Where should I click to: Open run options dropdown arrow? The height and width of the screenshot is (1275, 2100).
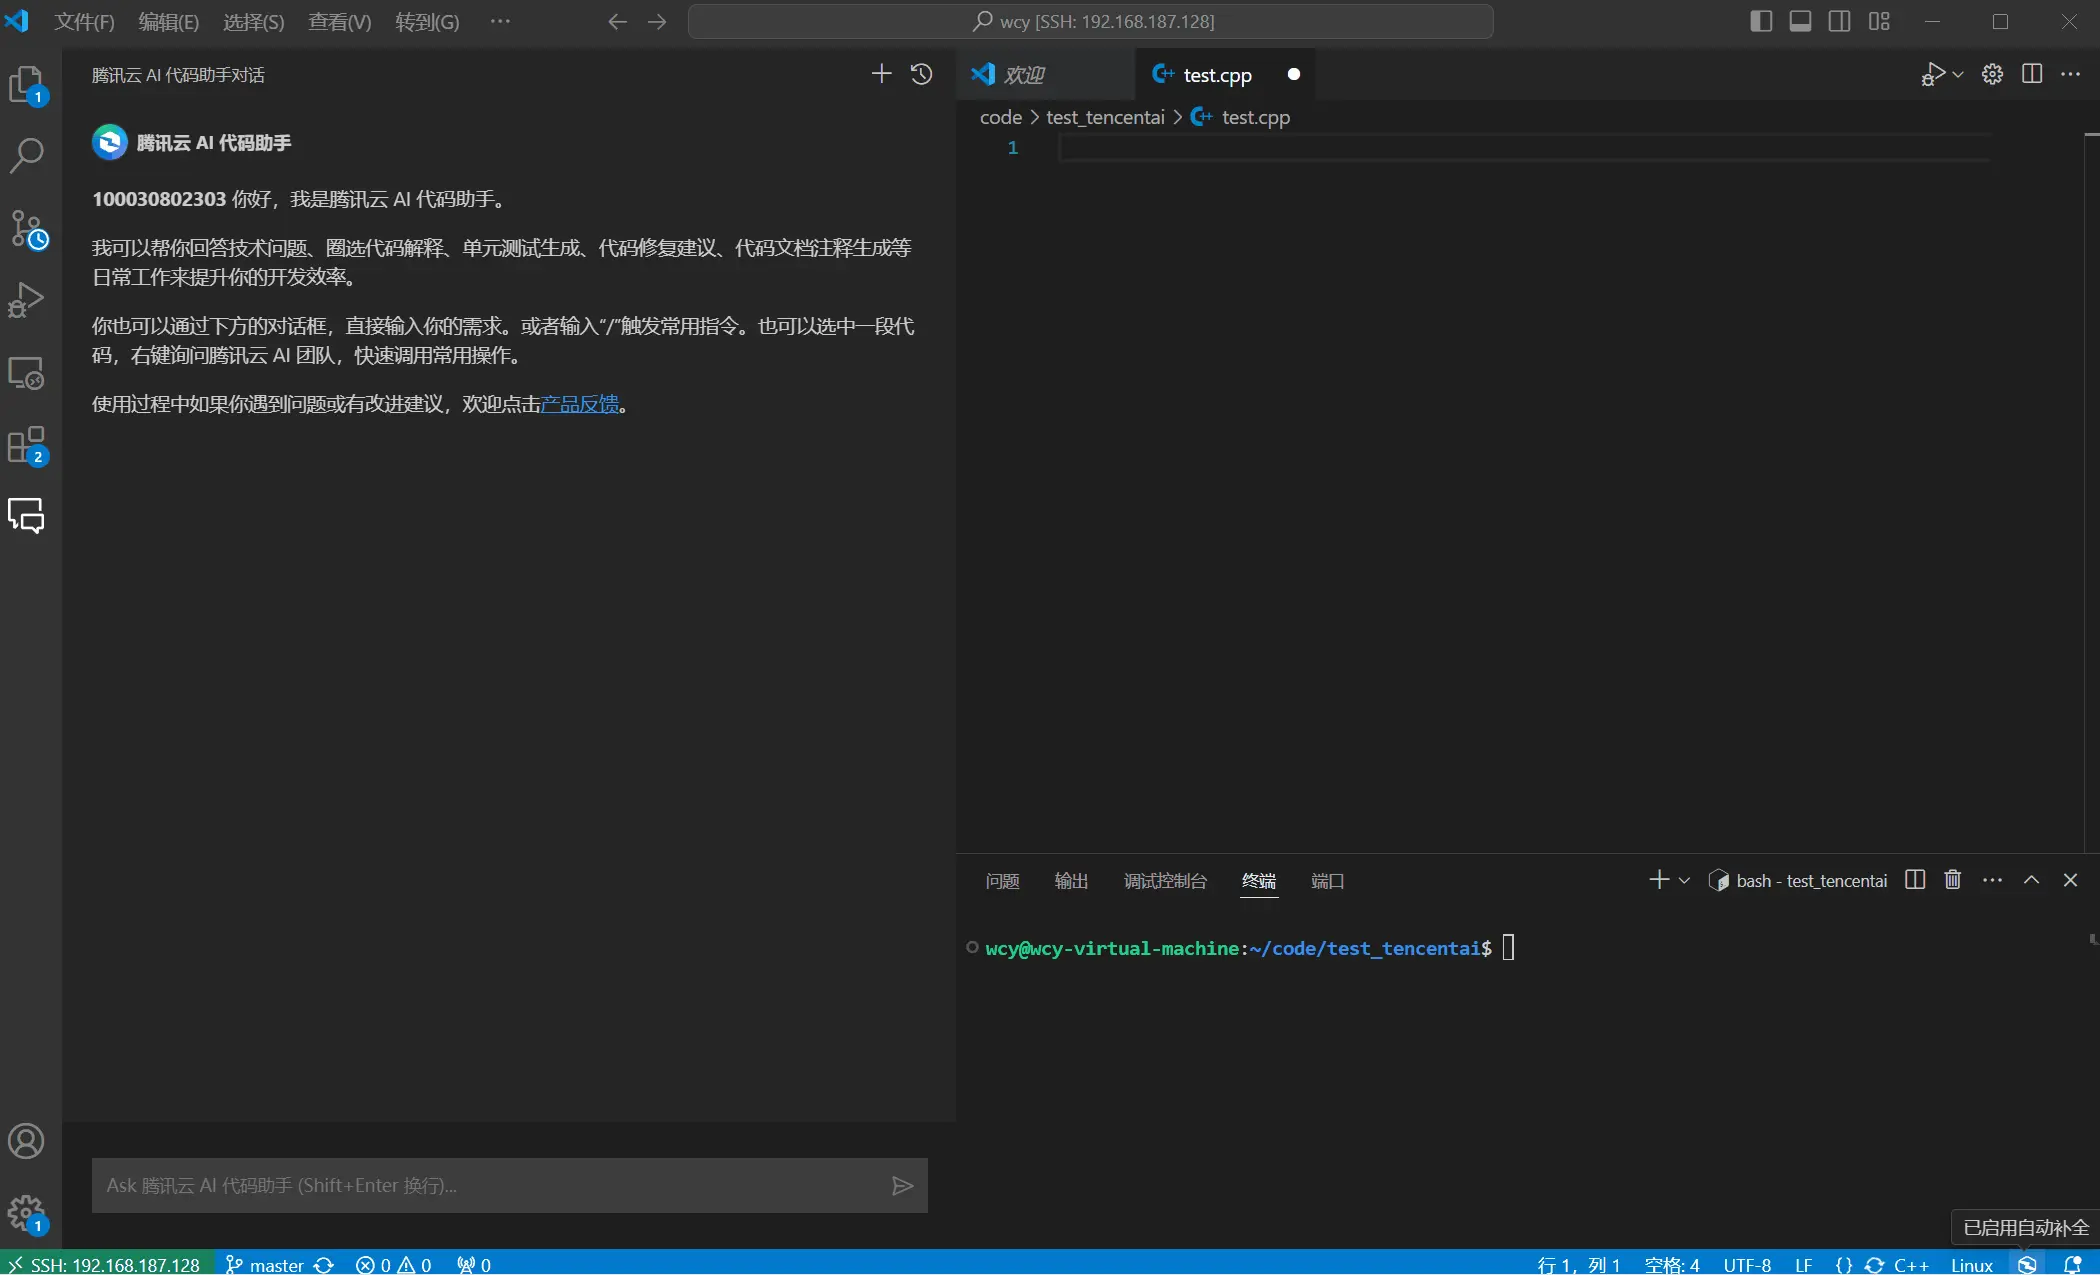coord(1958,74)
